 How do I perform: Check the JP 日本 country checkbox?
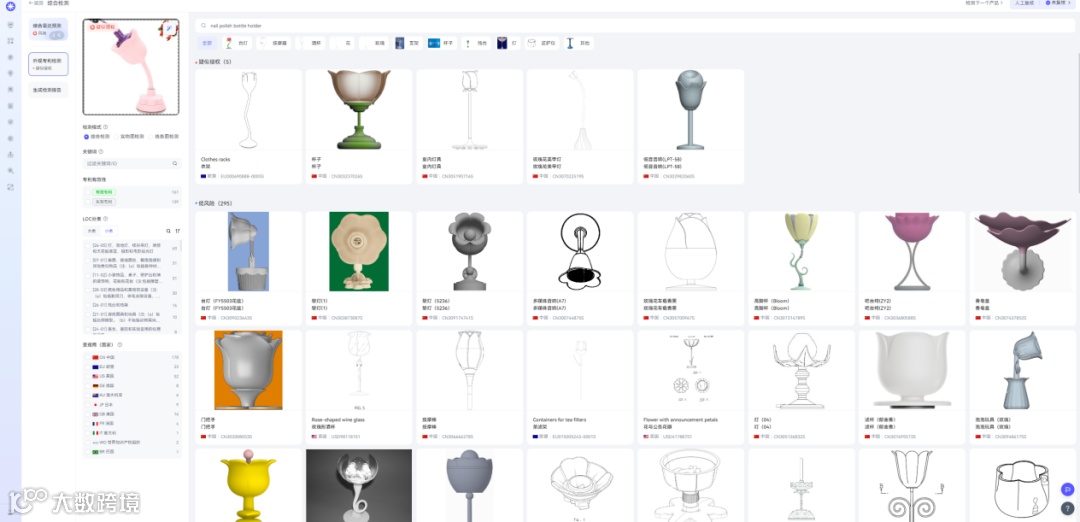pyautogui.click(x=87, y=405)
